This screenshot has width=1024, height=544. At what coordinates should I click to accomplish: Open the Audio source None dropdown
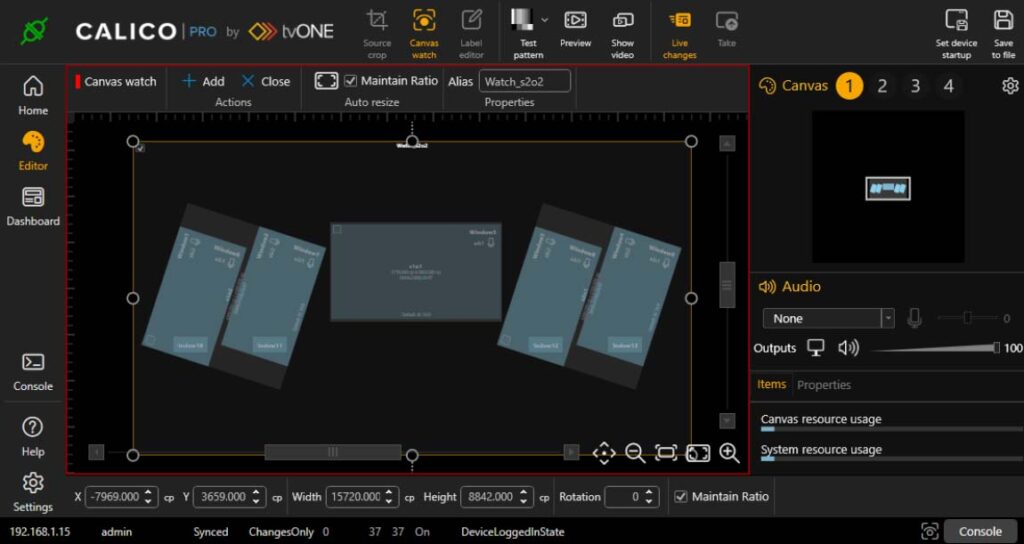[827, 318]
